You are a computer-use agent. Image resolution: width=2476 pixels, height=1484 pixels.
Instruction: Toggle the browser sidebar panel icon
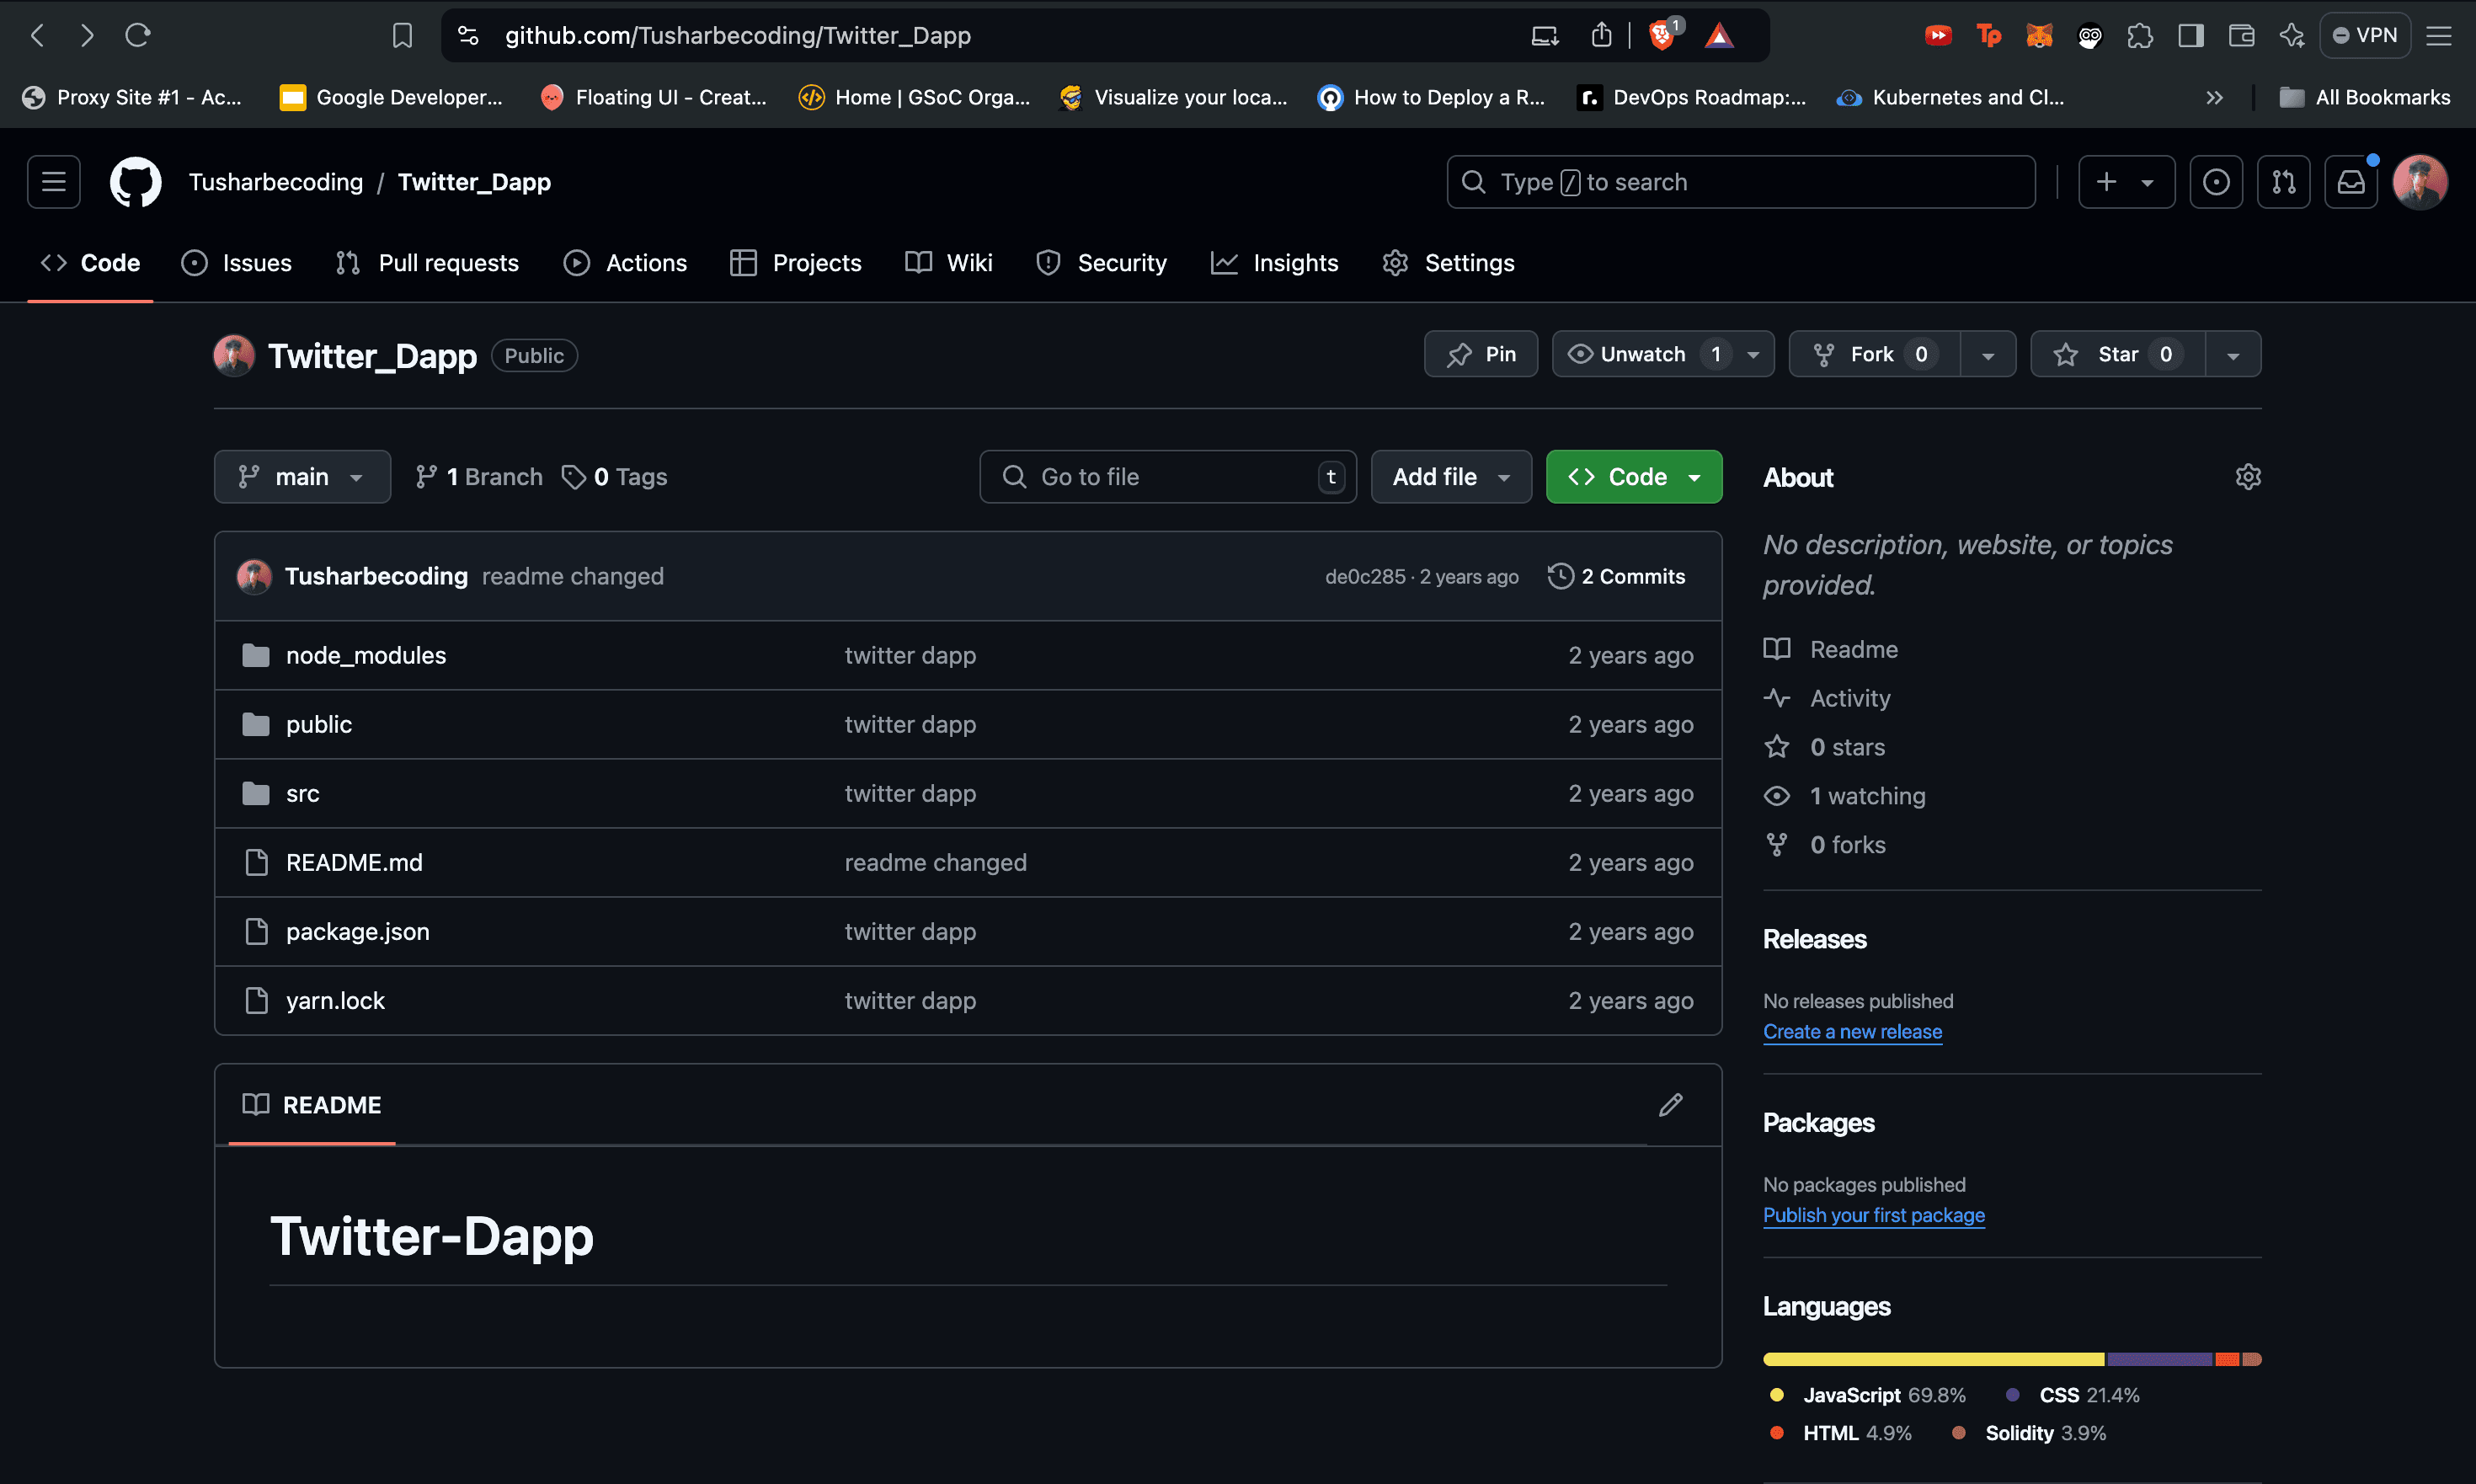2191,36
